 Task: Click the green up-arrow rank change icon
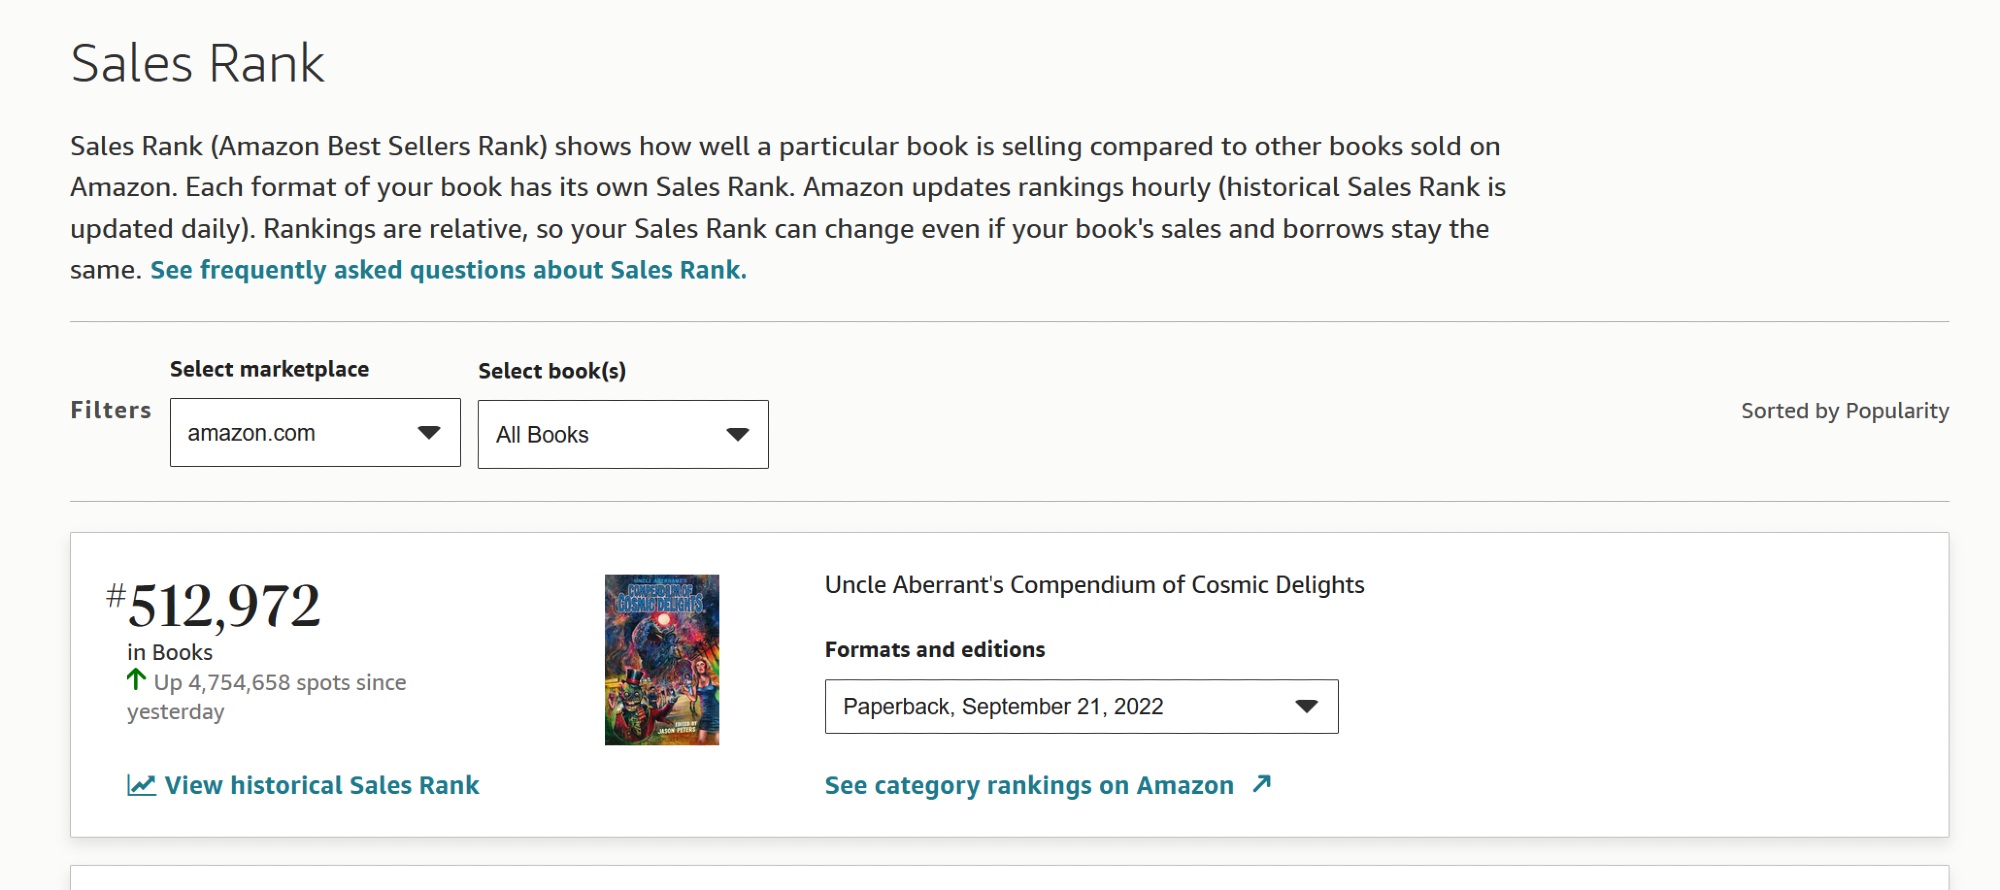[x=137, y=680]
